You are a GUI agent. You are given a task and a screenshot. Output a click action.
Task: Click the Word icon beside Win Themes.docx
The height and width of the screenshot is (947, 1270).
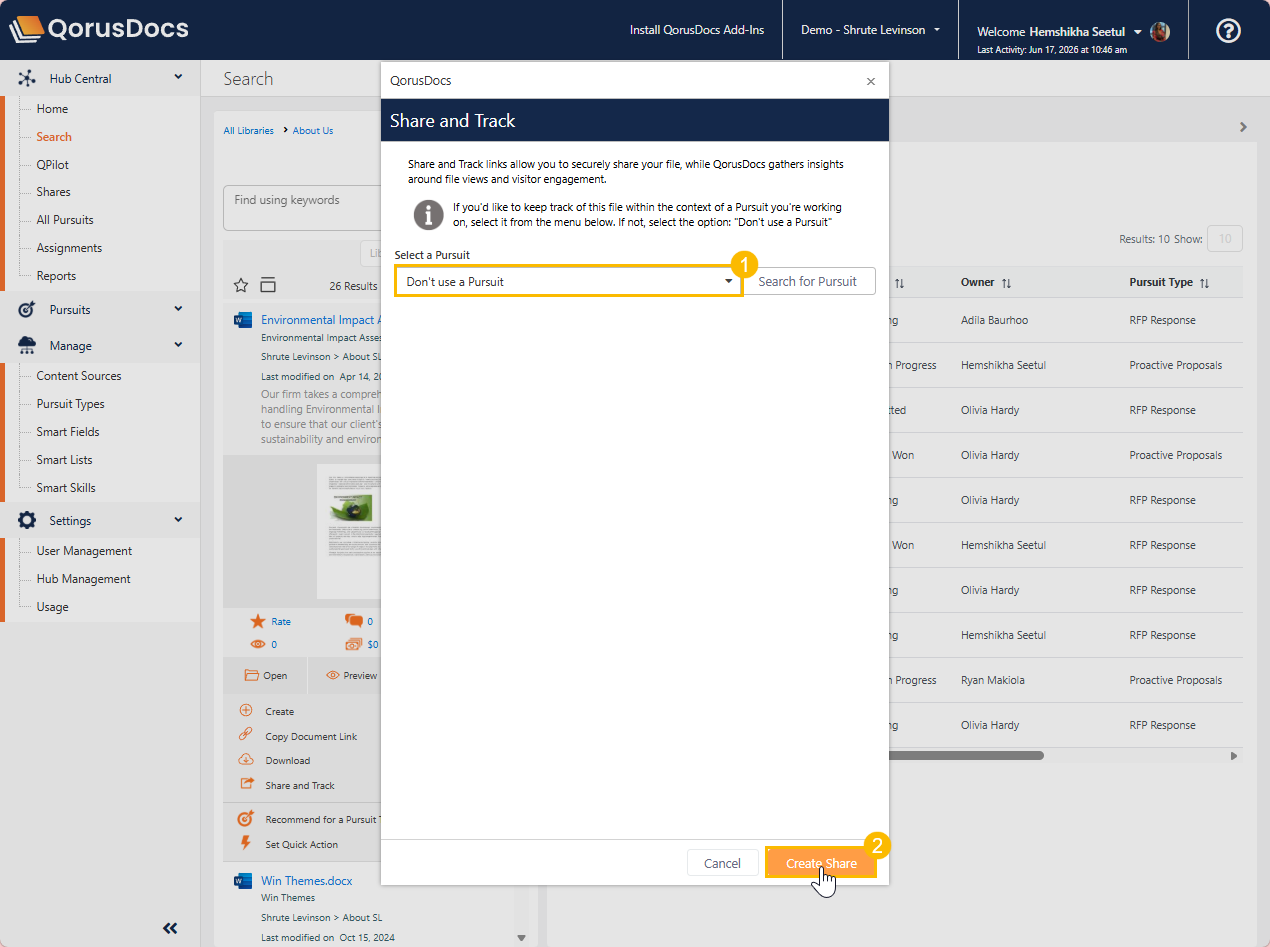click(x=243, y=881)
